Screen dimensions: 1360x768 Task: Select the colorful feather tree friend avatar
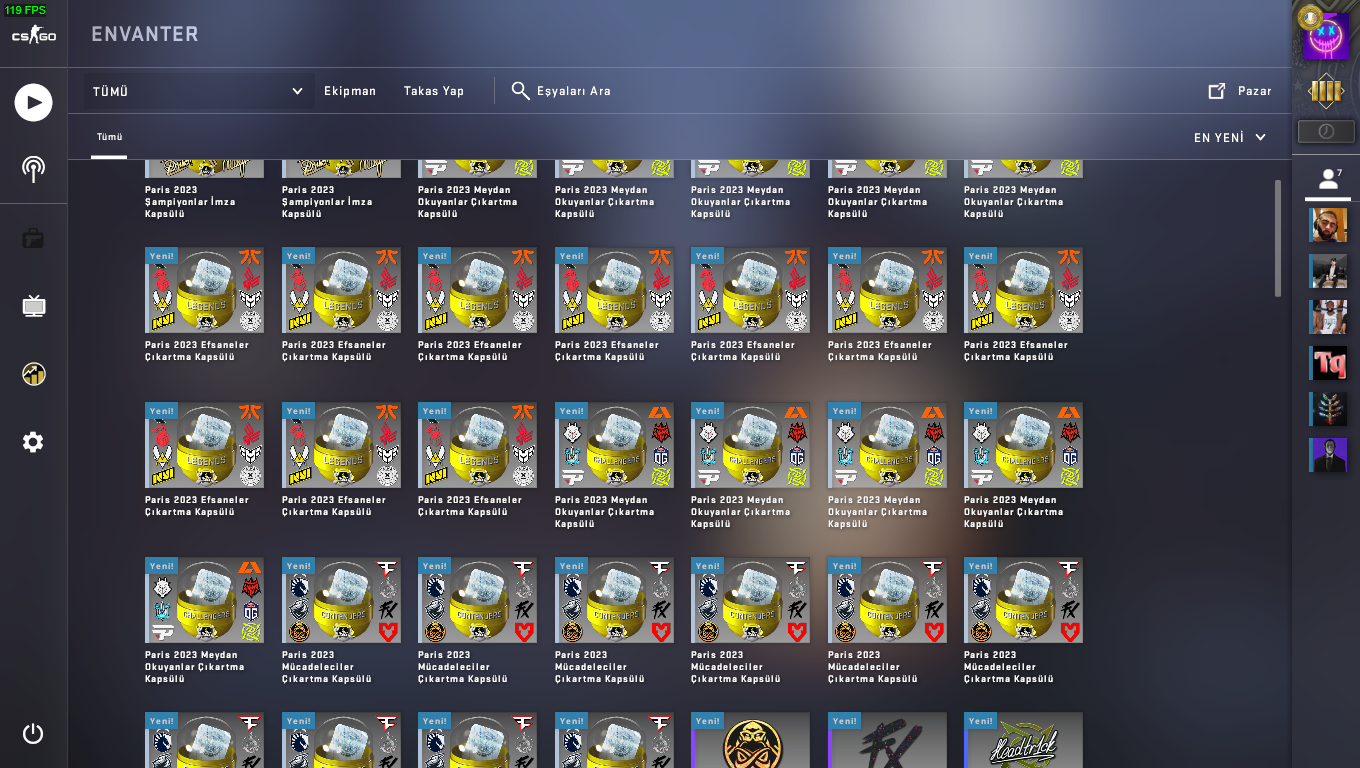click(1328, 409)
